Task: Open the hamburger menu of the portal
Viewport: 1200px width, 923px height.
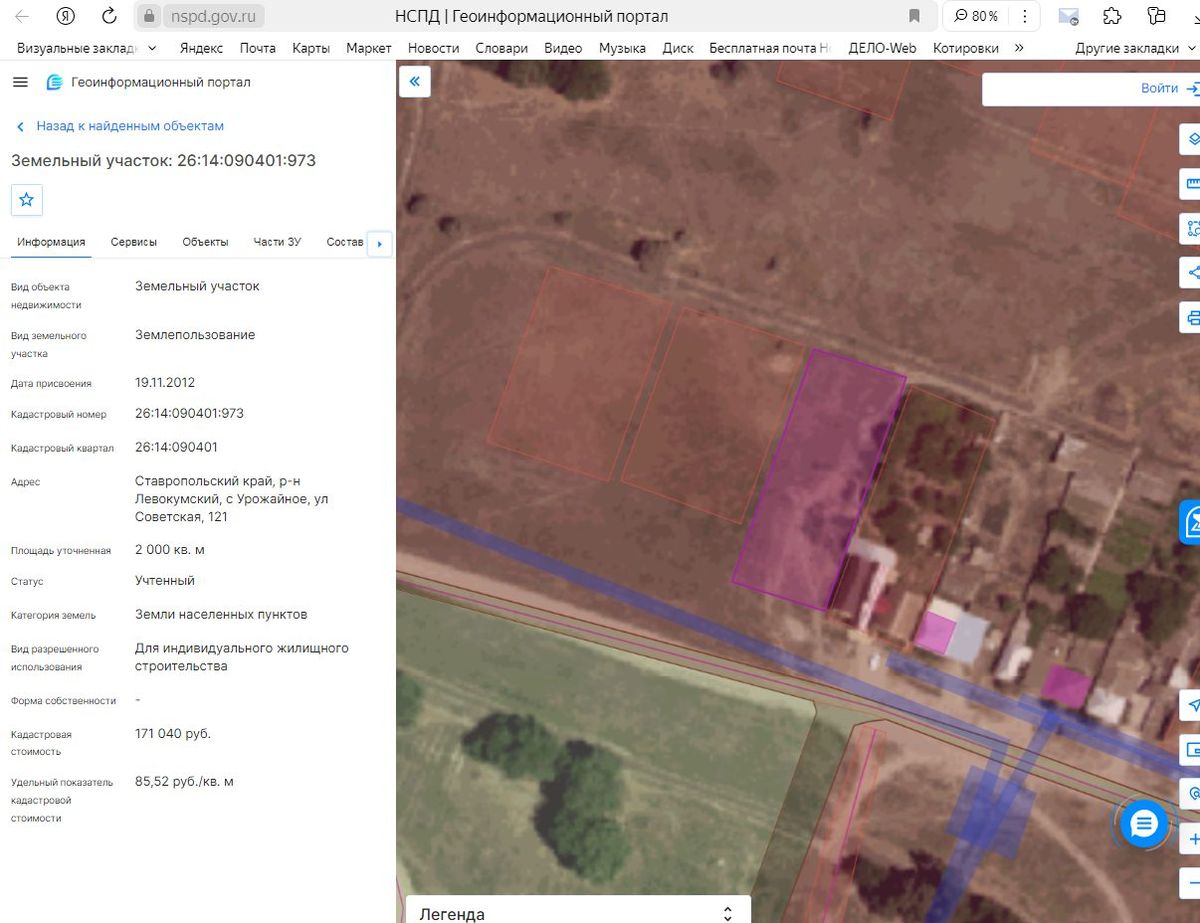Action: [x=20, y=82]
